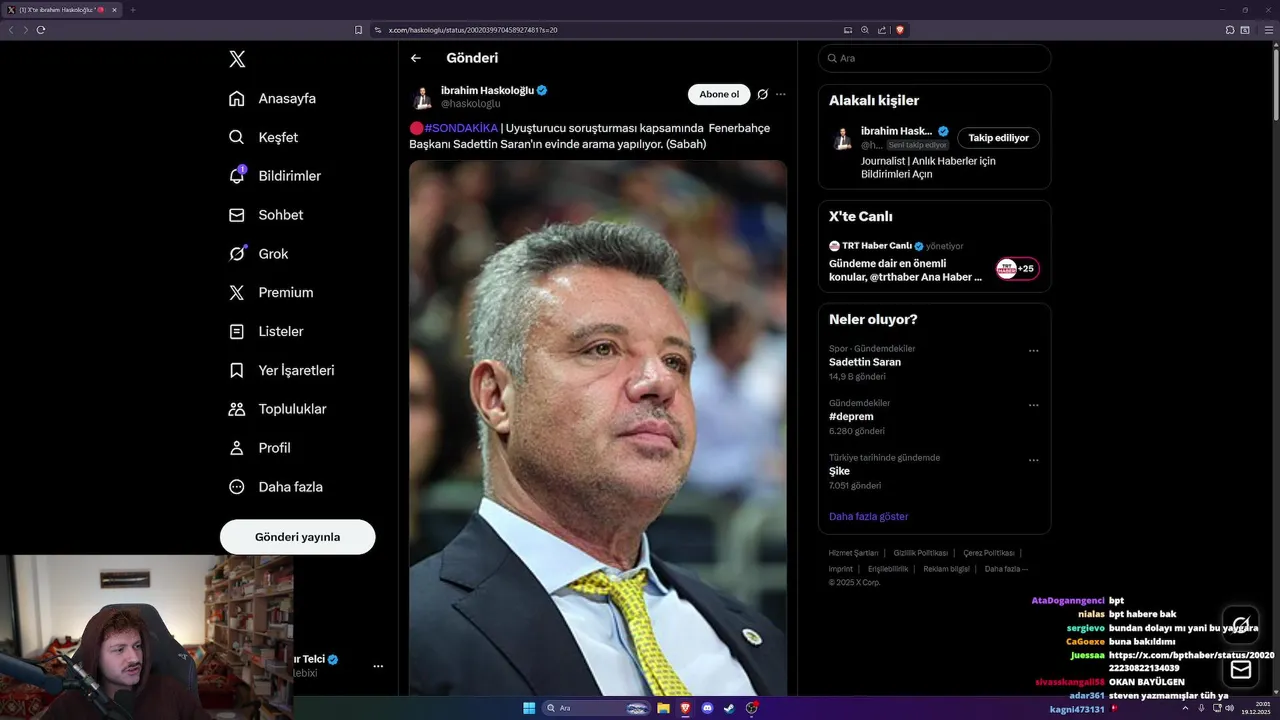Screen dimensions: 1280x720
Task: Open more options for Şike trend
Action: [1033, 460]
